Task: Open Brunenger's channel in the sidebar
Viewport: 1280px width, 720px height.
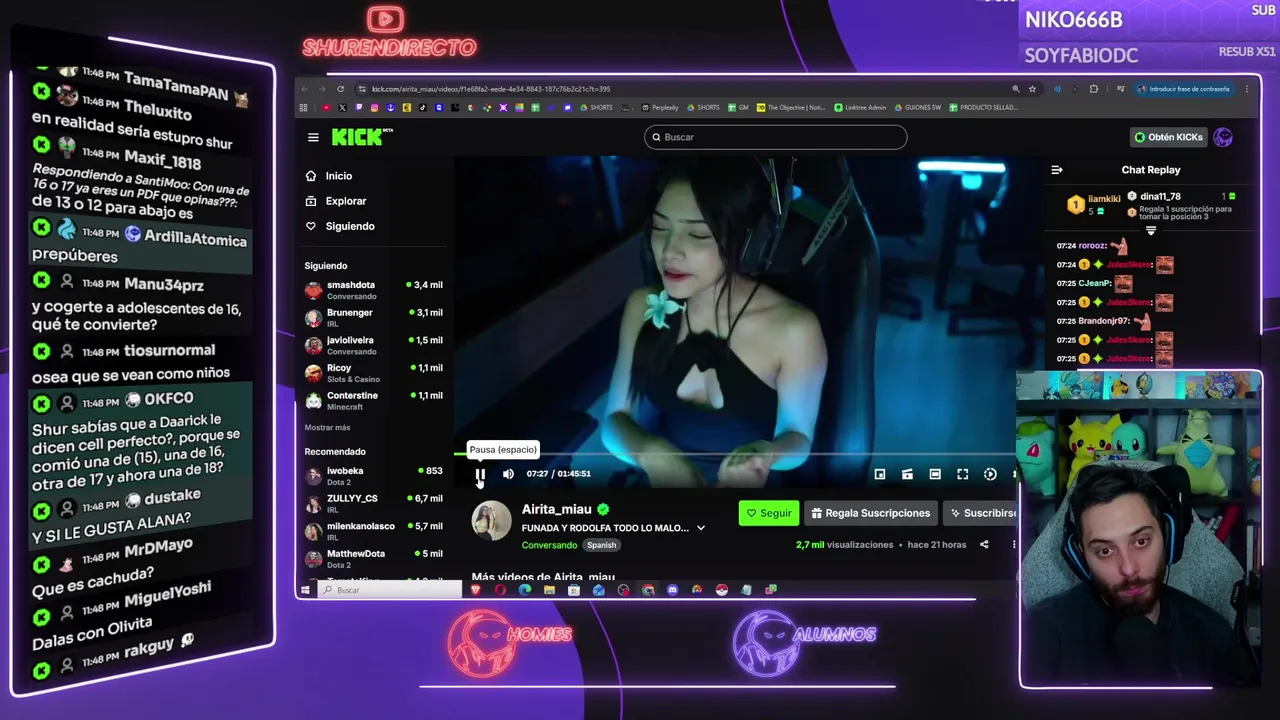Action: (x=374, y=317)
